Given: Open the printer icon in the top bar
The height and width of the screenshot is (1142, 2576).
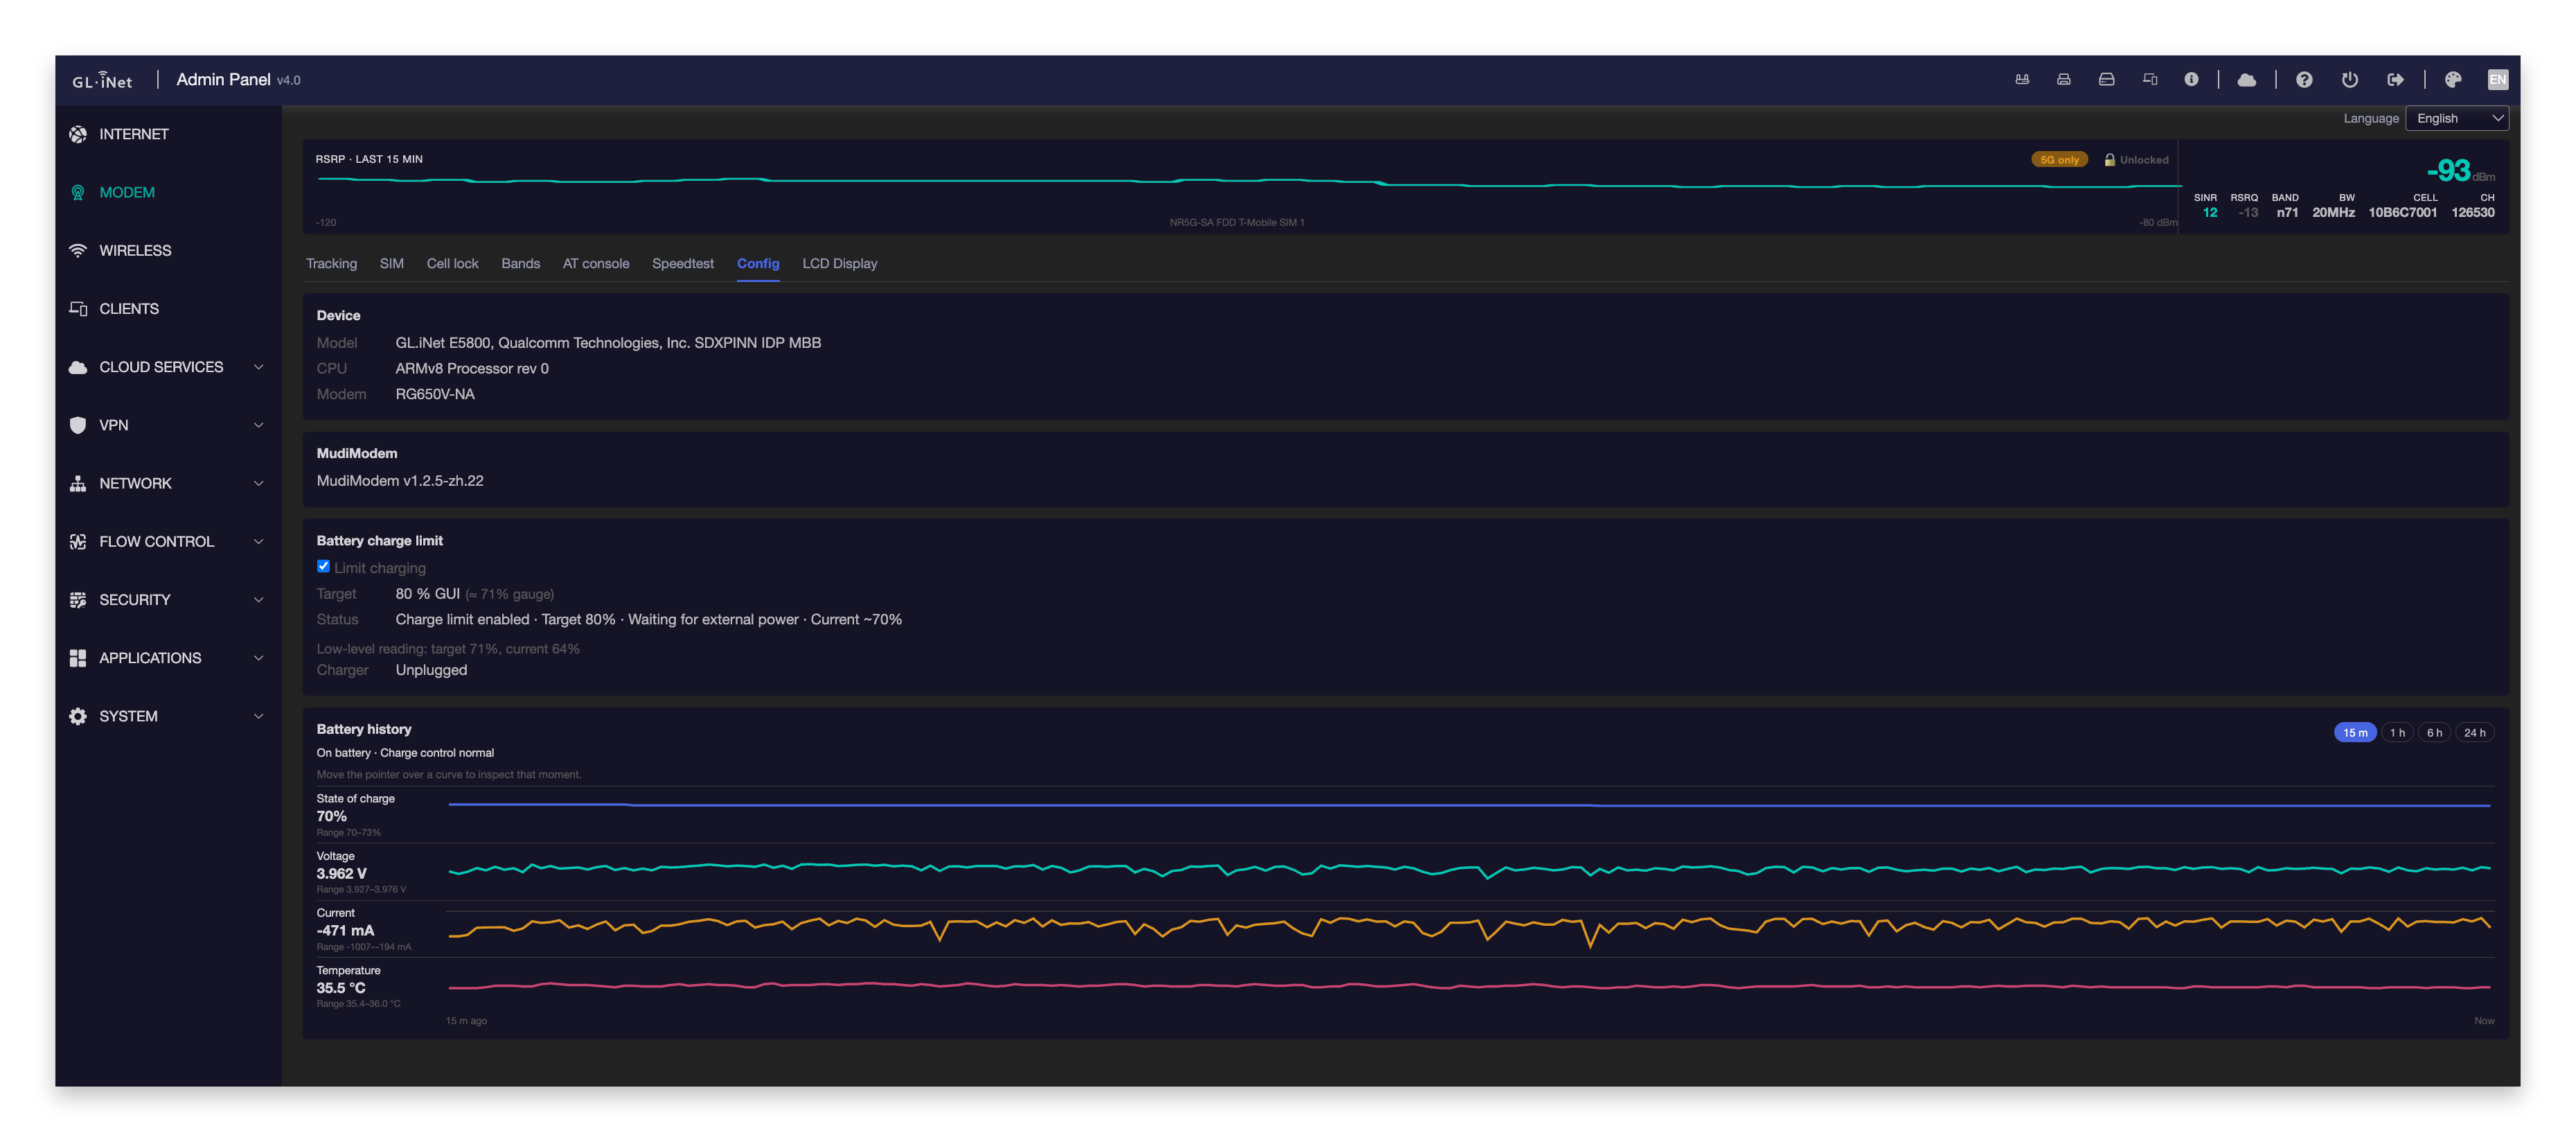Looking at the screenshot, I should (x=2063, y=80).
